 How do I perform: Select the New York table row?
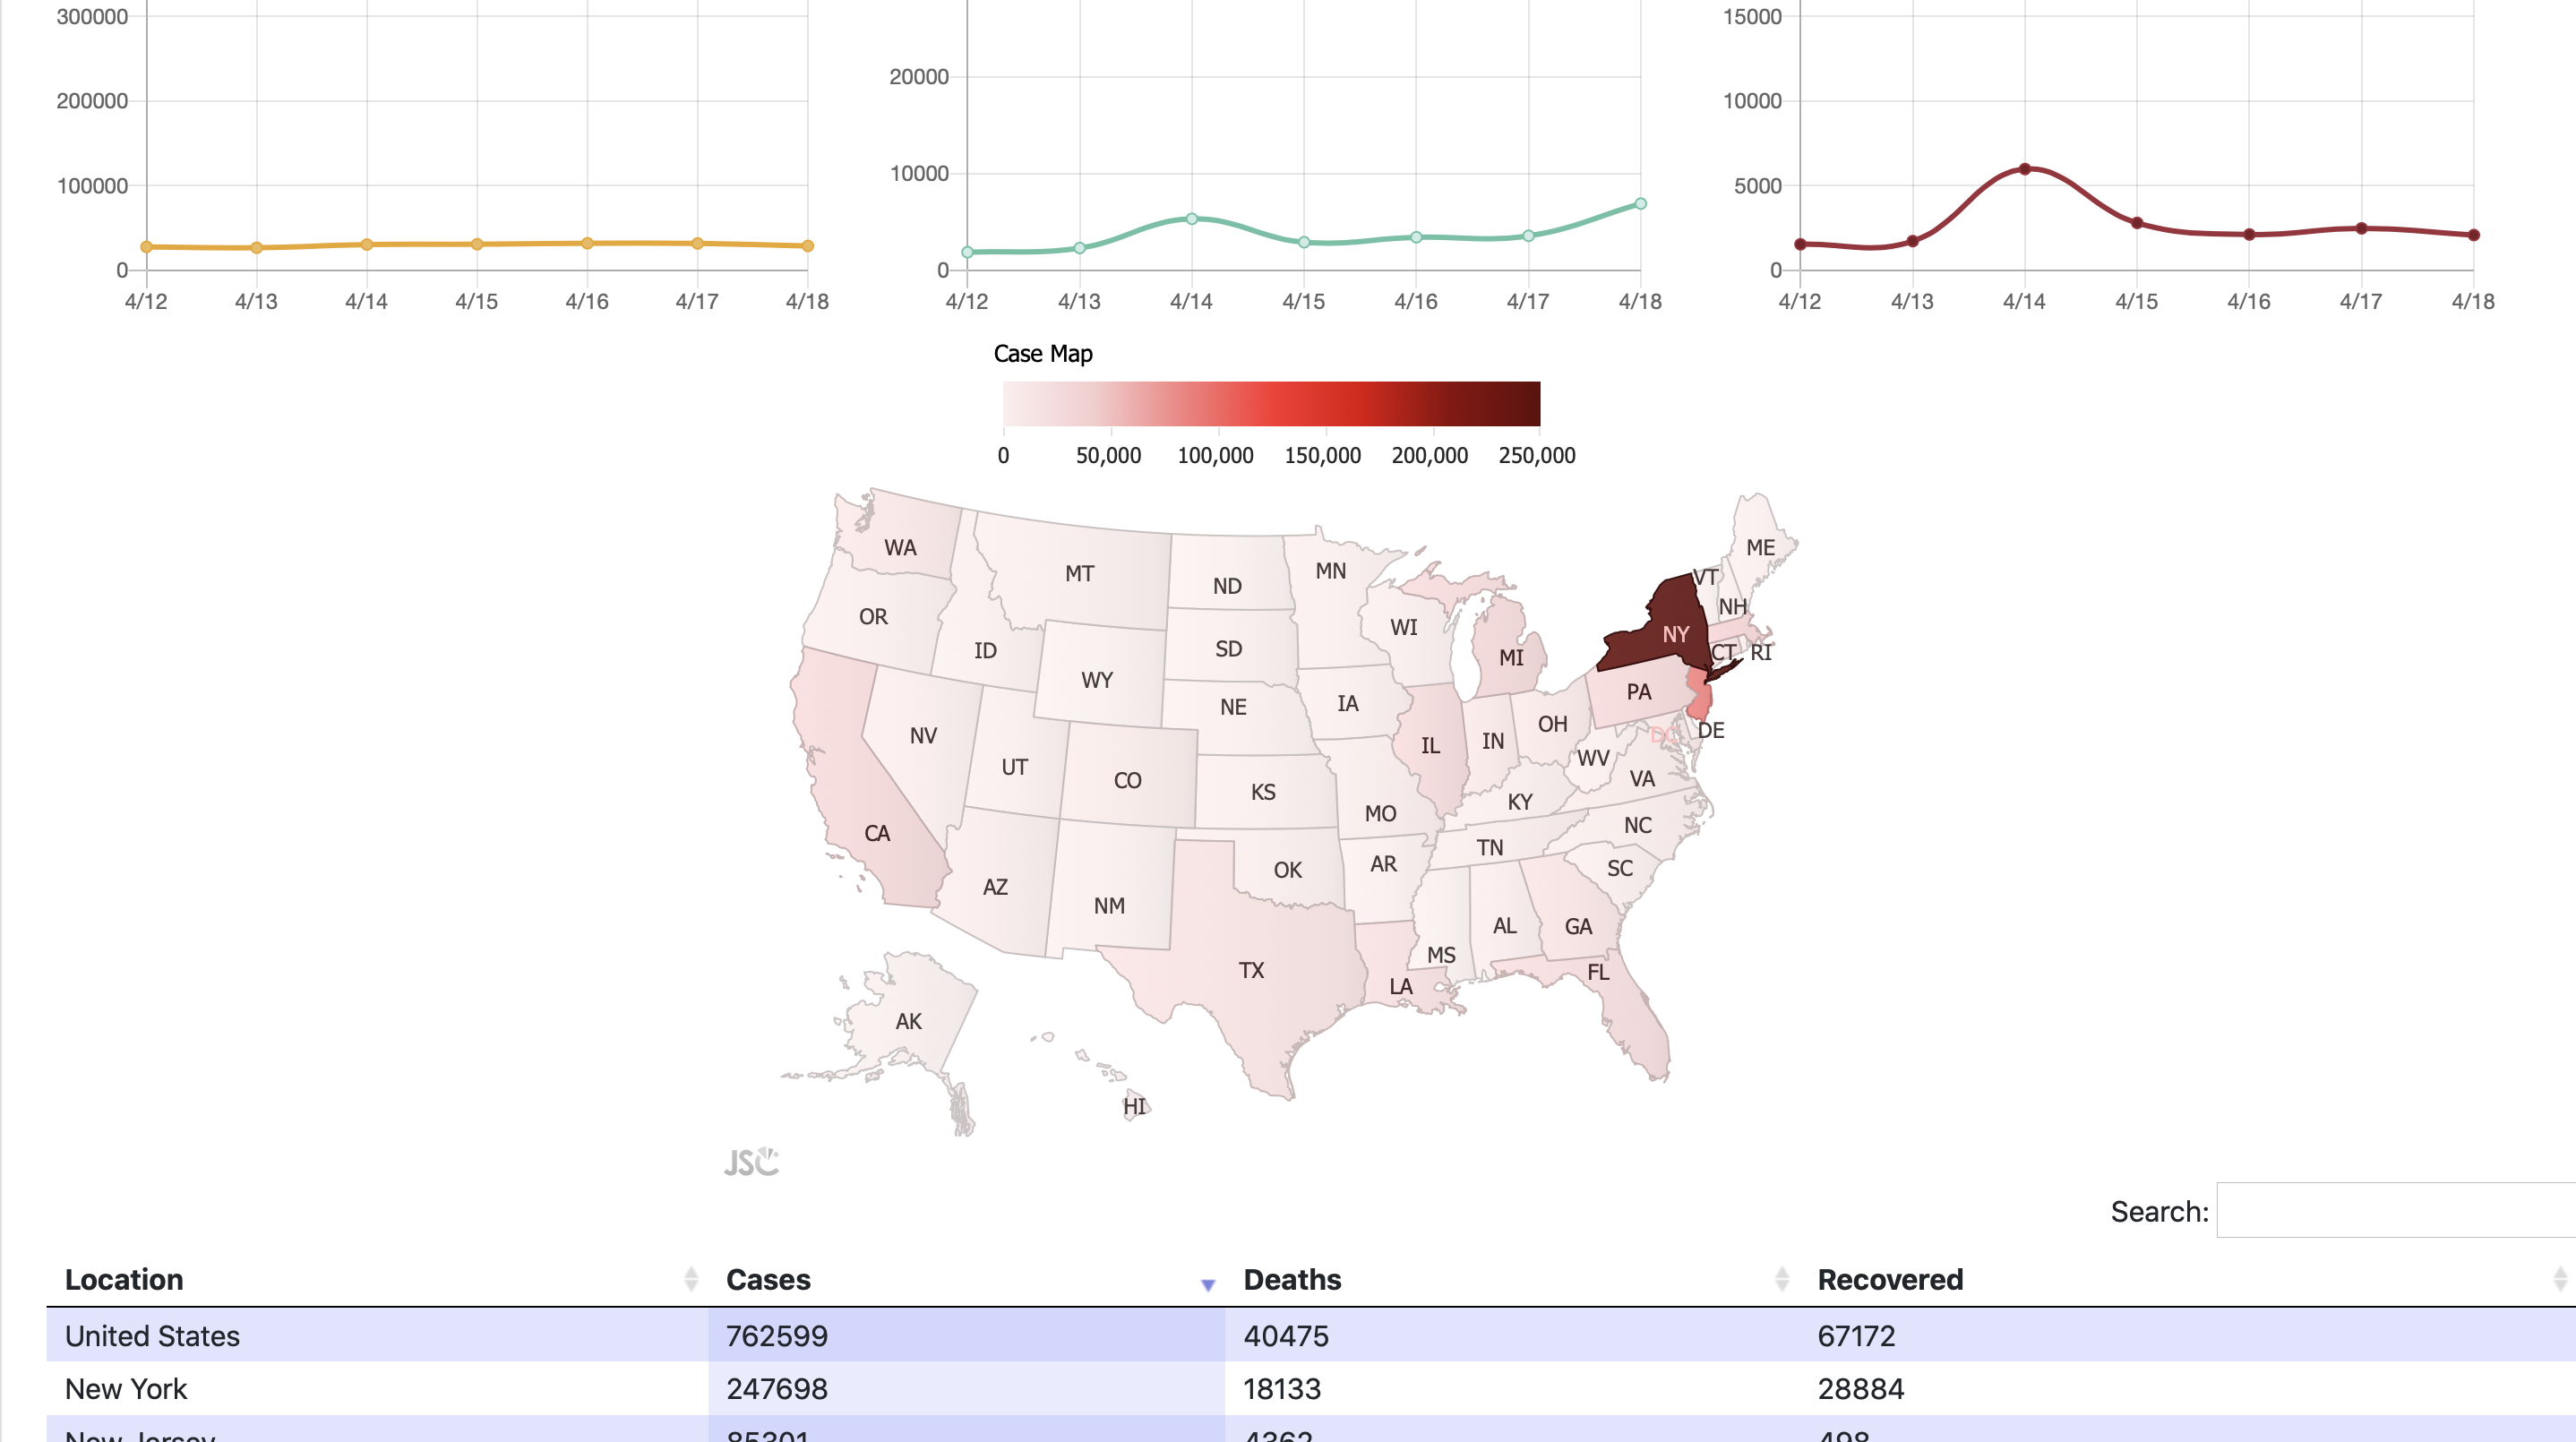click(1311, 1388)
